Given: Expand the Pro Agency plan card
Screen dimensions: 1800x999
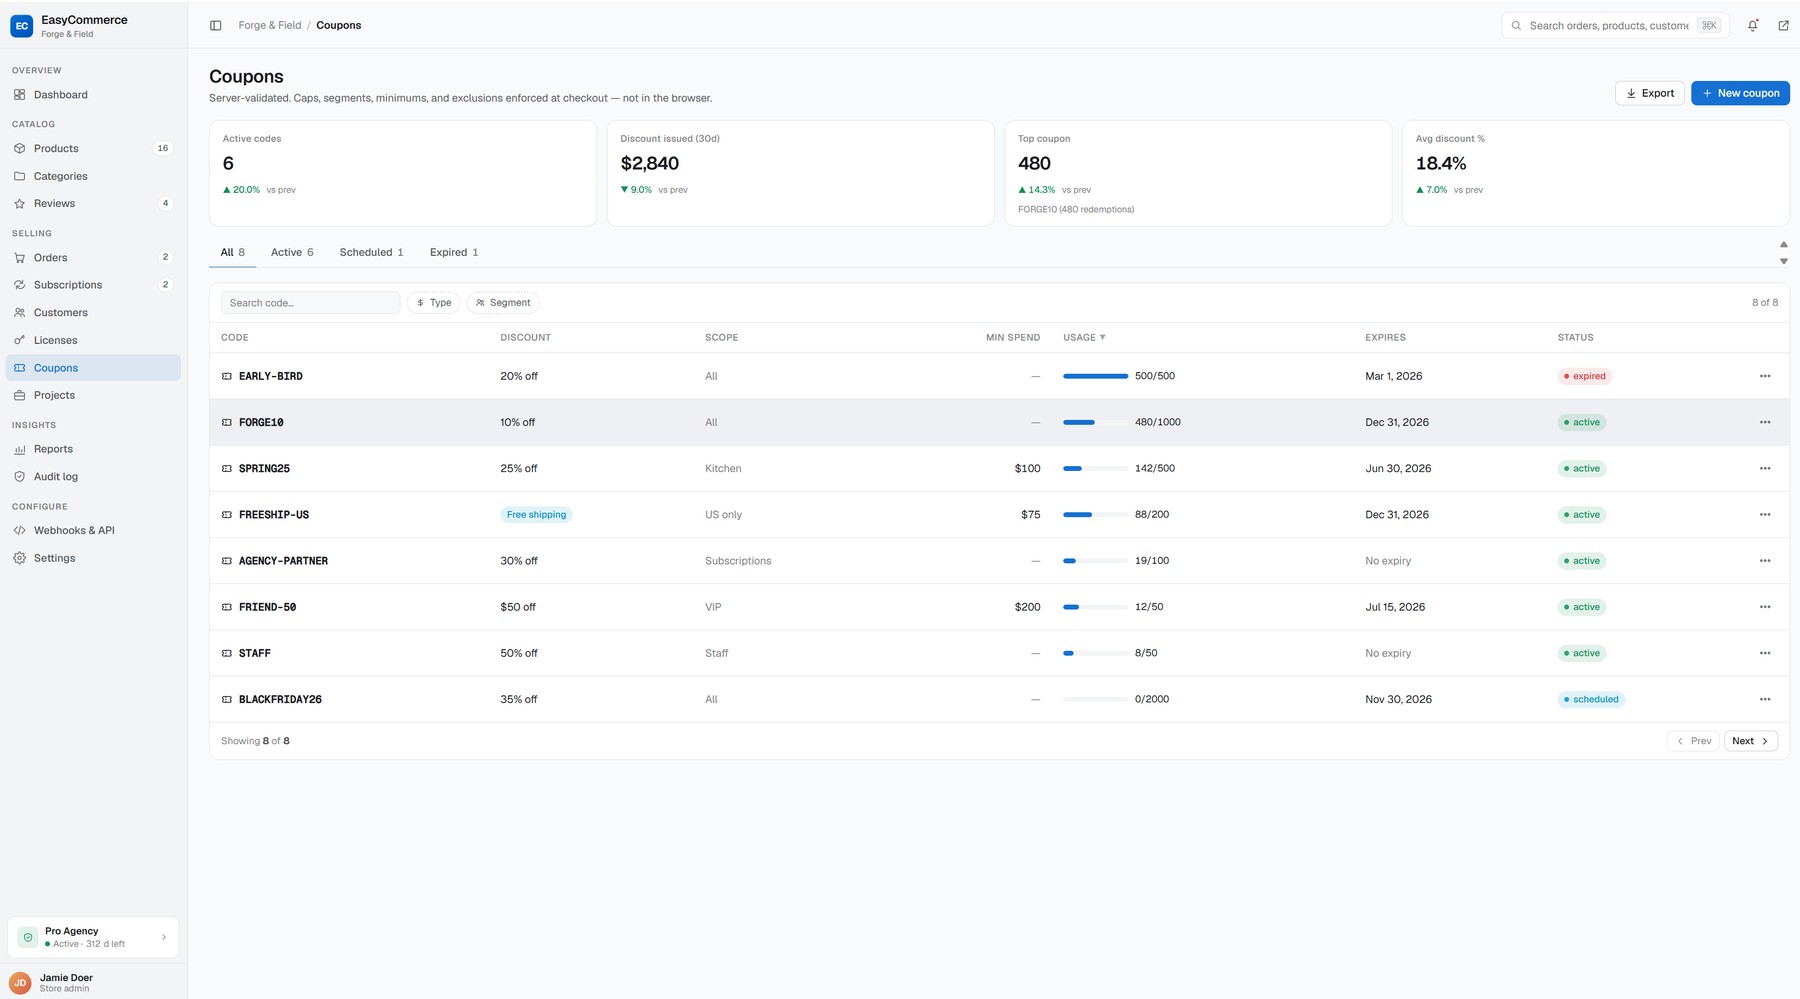Looking at the screenshot, I should (x=93, y=937).
